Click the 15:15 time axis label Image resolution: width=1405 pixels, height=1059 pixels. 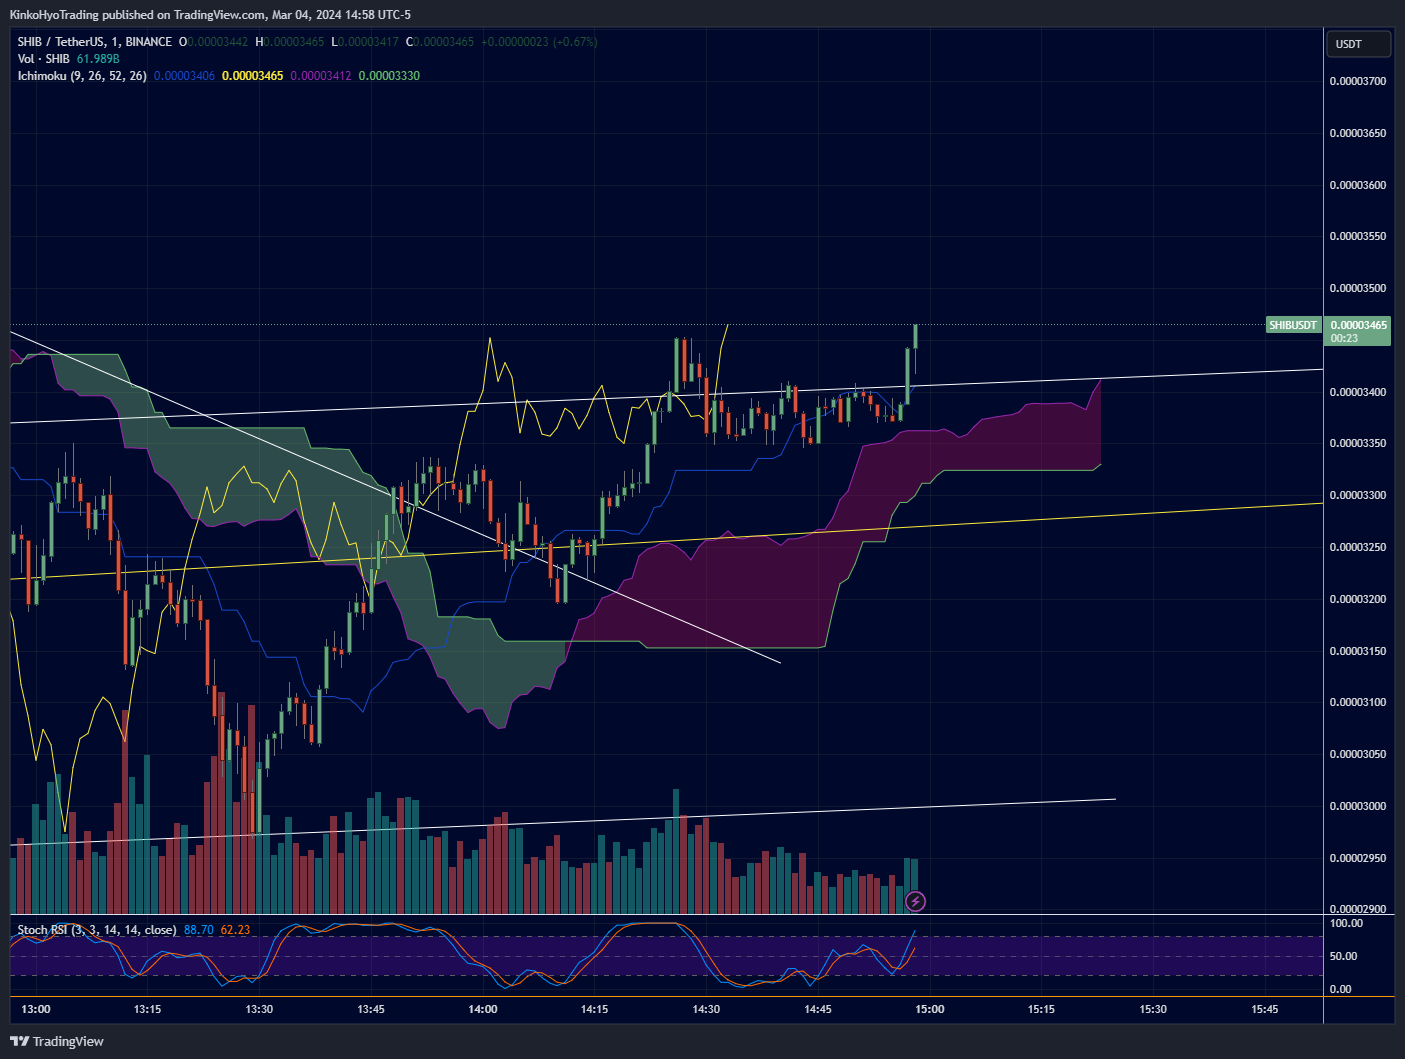pyautogui.click(x=1041, y=1009)
